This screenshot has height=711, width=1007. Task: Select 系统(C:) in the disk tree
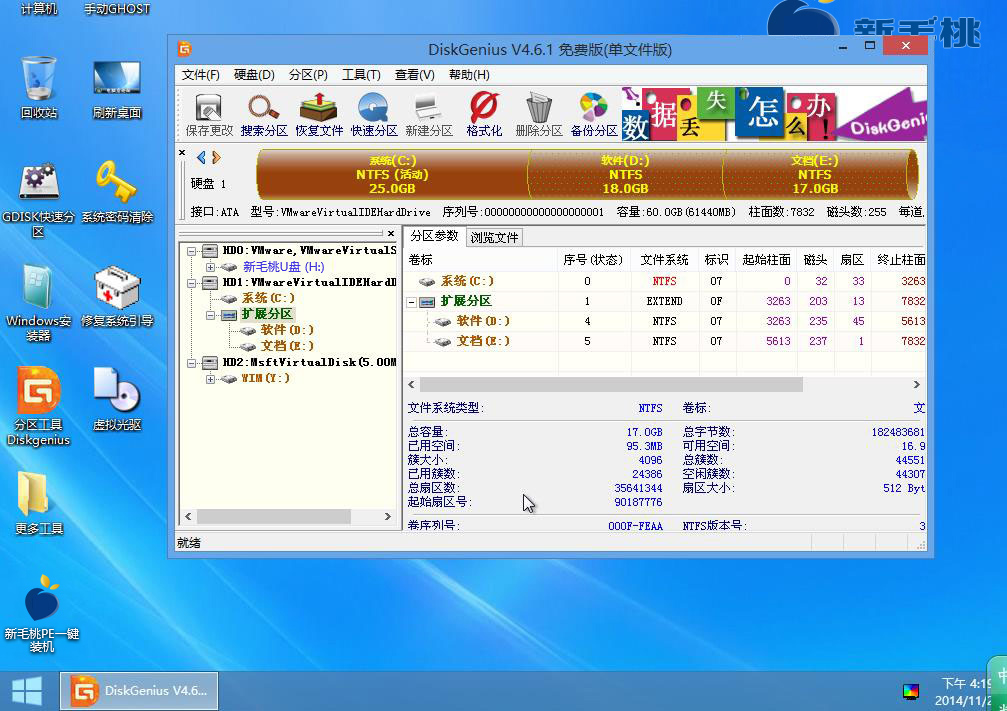pos(268,298)
